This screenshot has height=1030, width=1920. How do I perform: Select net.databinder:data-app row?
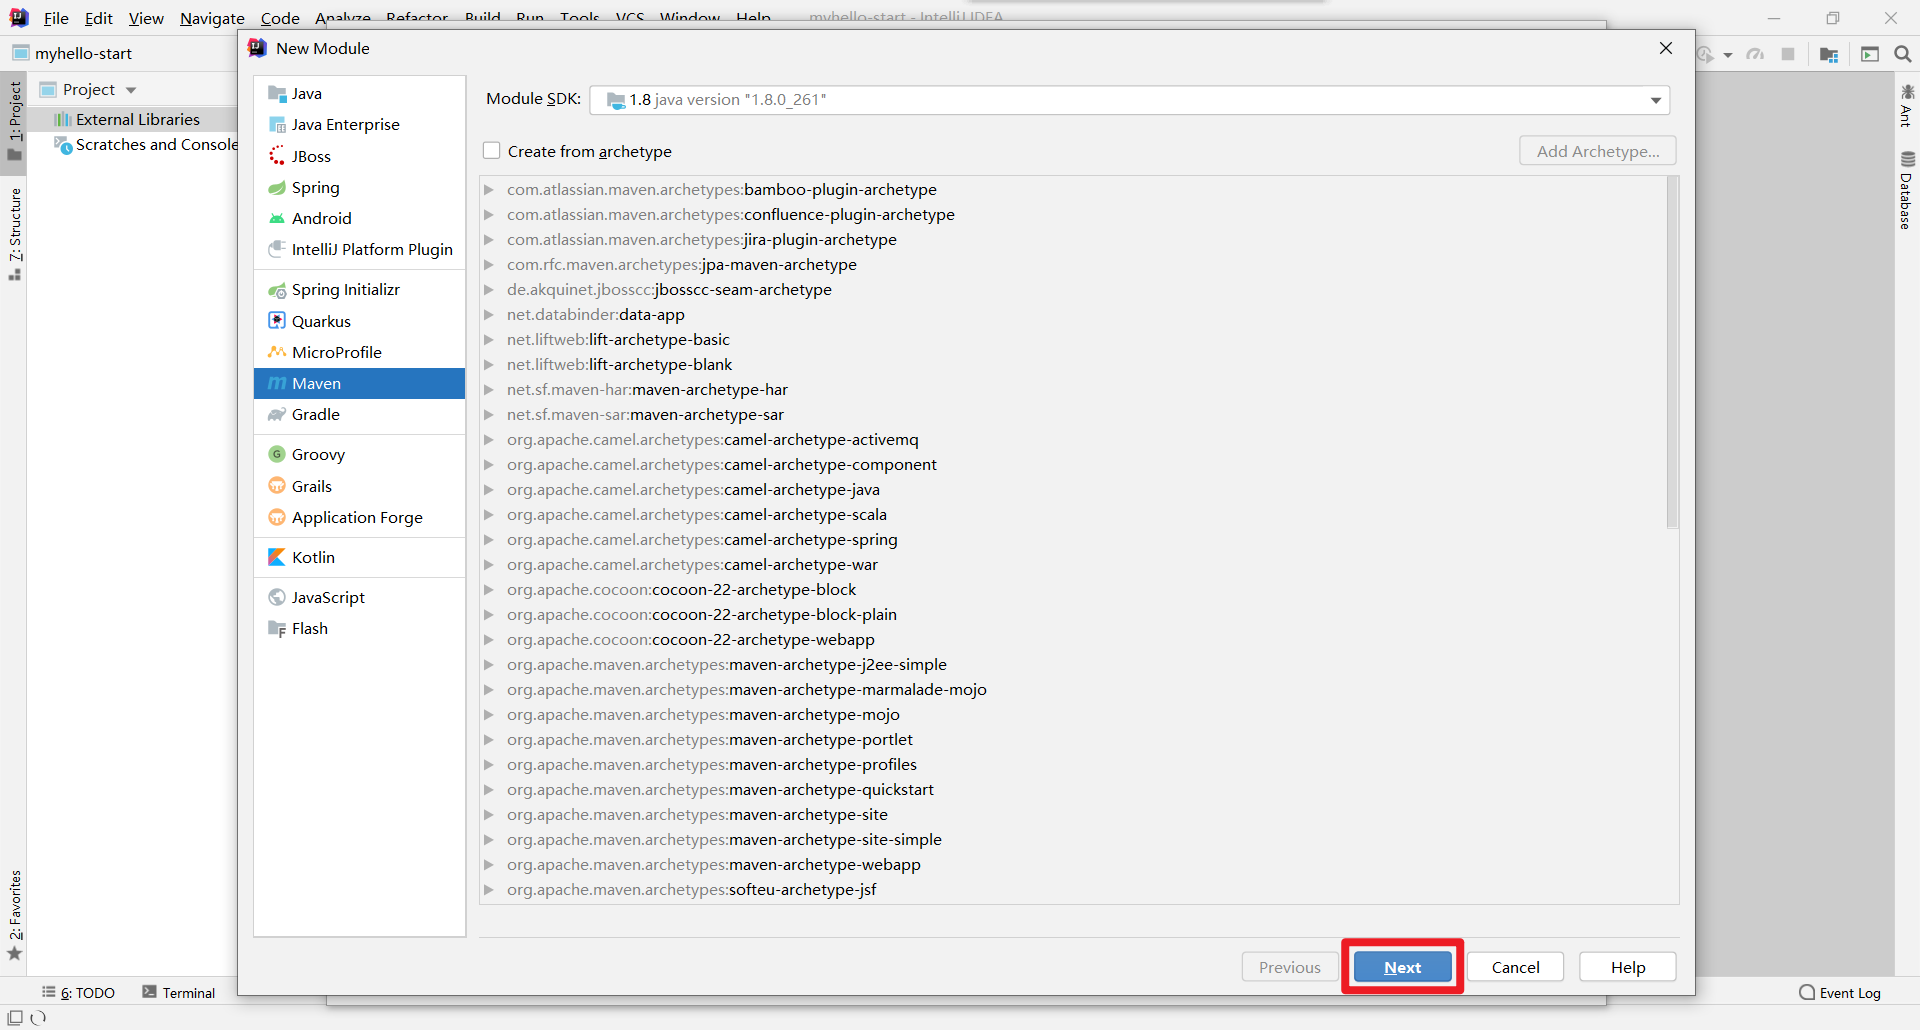595,315
